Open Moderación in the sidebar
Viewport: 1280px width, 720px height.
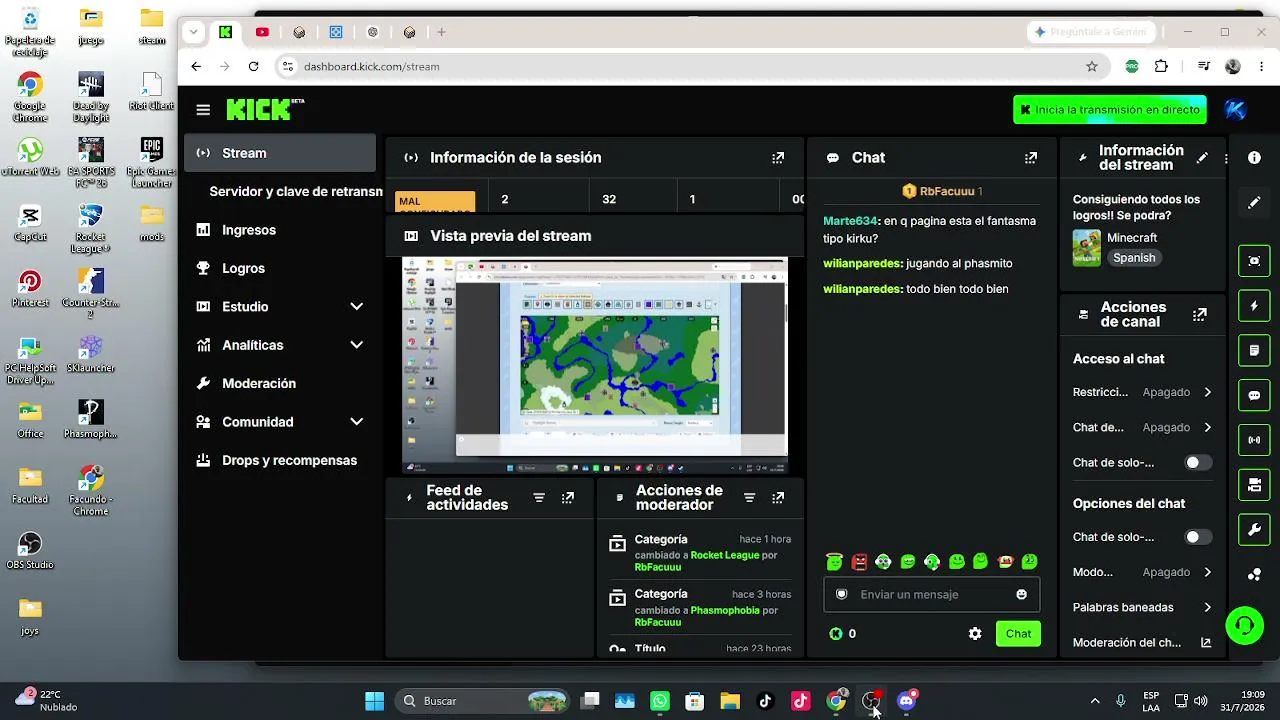pyautogui.click(x=280, y=384)
